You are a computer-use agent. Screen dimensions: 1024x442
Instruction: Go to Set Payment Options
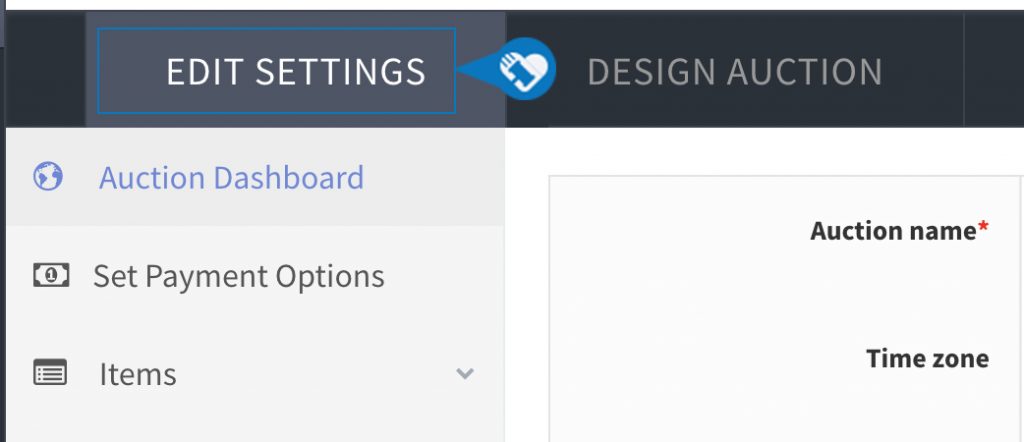(238, 276)
